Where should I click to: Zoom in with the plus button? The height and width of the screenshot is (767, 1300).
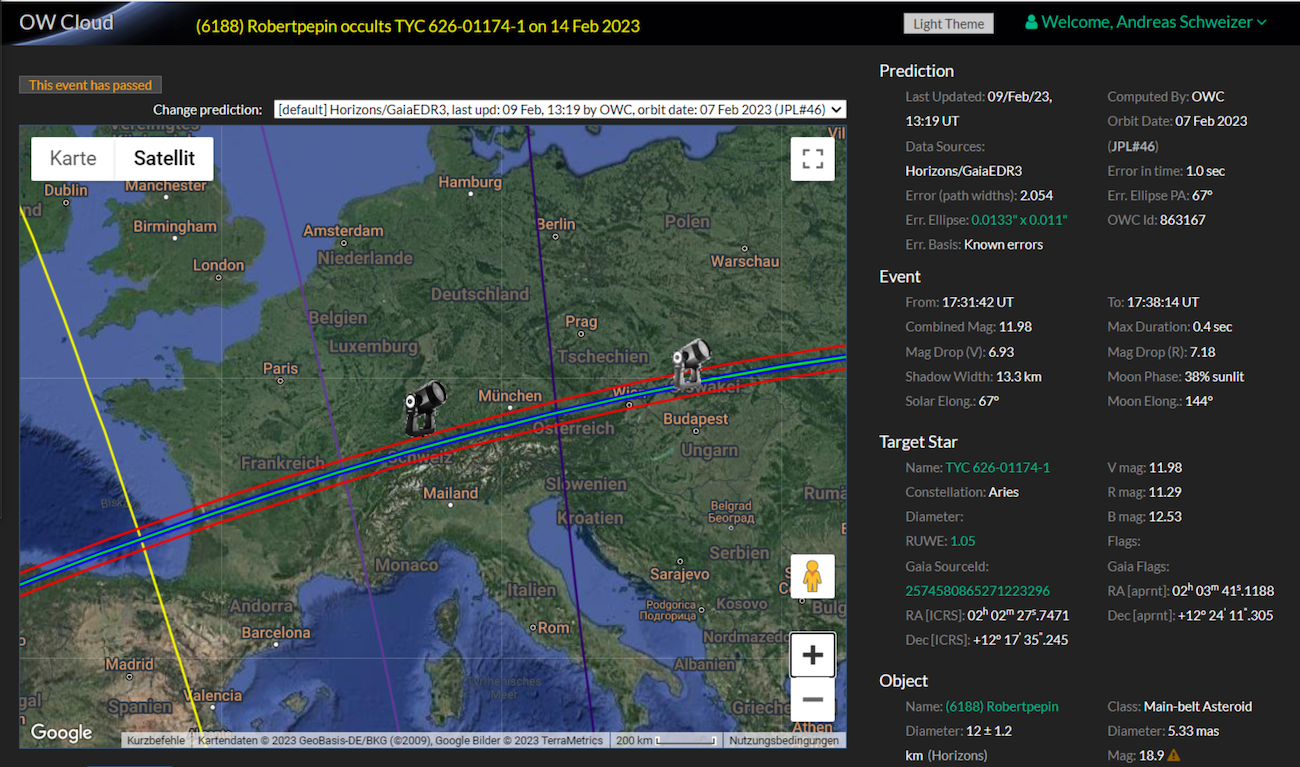pyautogui.click(x=812, y=655)
